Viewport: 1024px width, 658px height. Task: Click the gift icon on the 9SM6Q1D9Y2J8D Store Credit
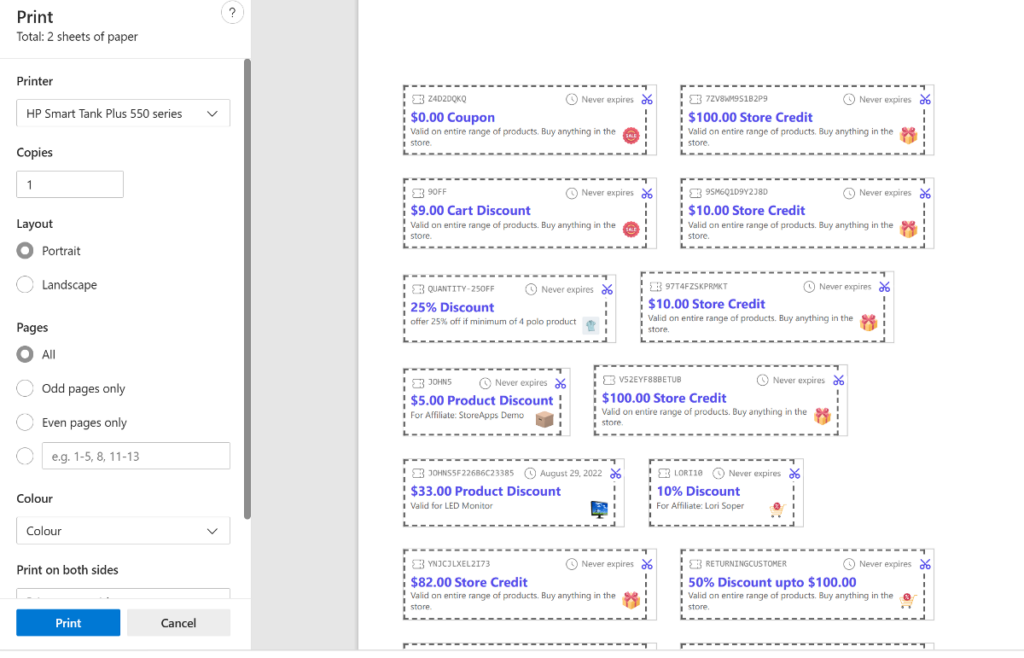(x=906, y=226)
